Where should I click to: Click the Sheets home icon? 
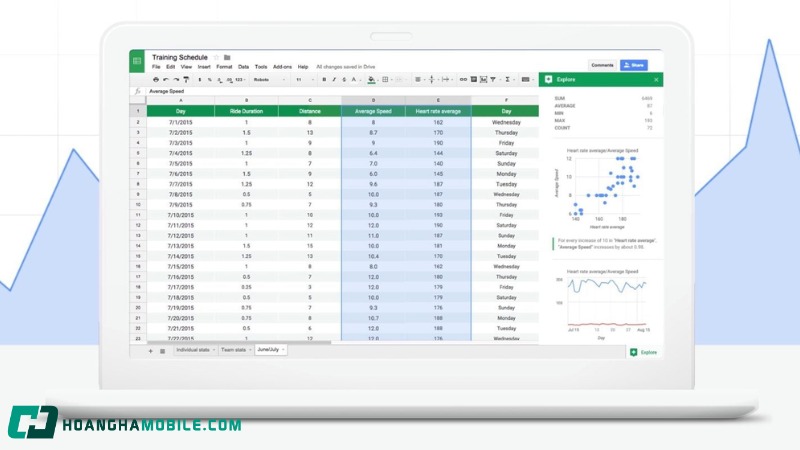click(x=137, y=61)
